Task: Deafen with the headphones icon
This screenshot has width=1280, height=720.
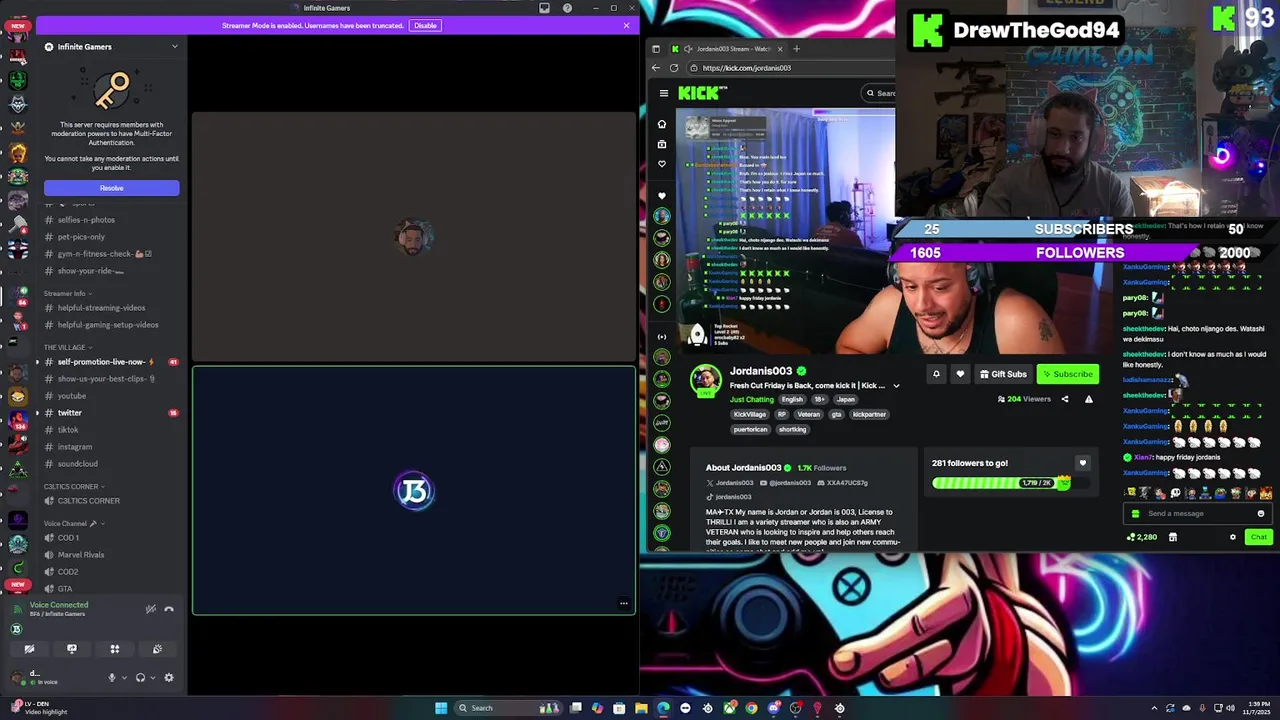Action: (140, 678)
